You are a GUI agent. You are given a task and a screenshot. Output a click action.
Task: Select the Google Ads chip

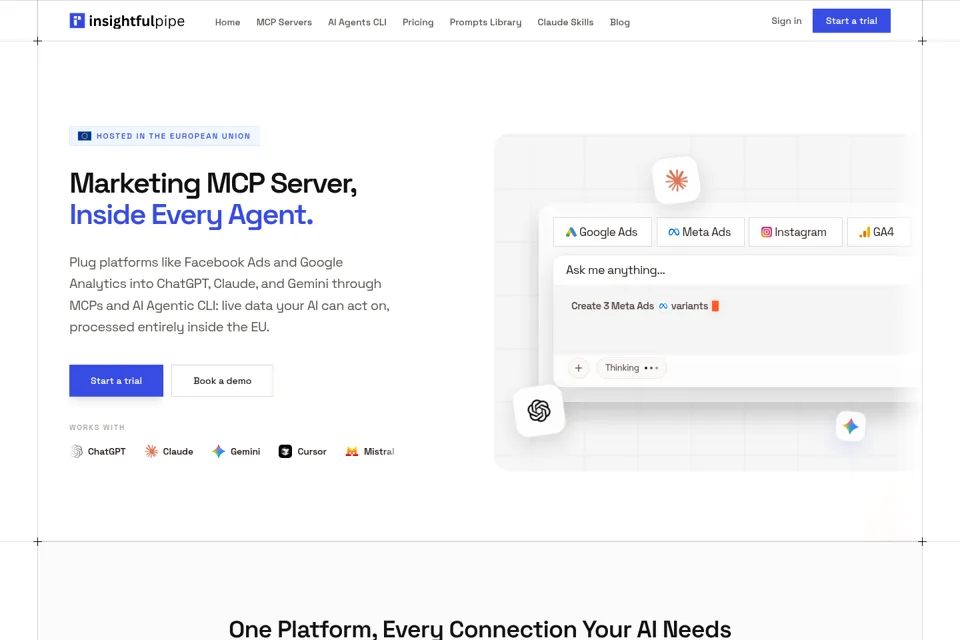pyautogui.click(x=602, y=232)
